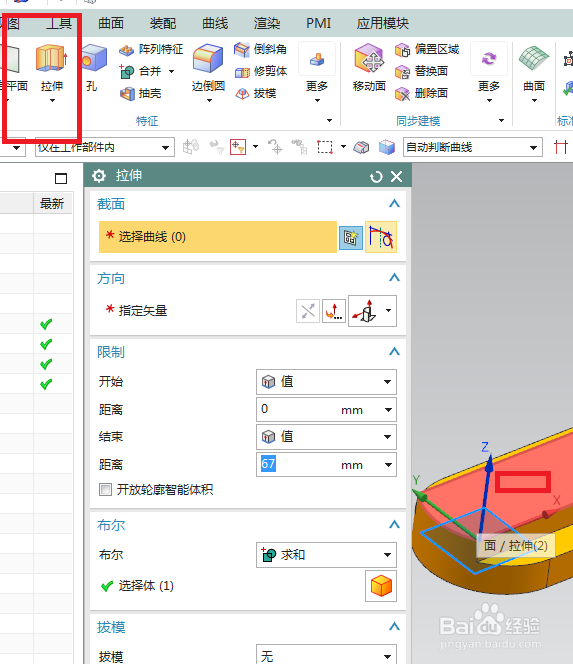This screenshot has height=664, width=573.
Task: Click the 曲面 surface icon in ribbon
Action: point(534,58)
